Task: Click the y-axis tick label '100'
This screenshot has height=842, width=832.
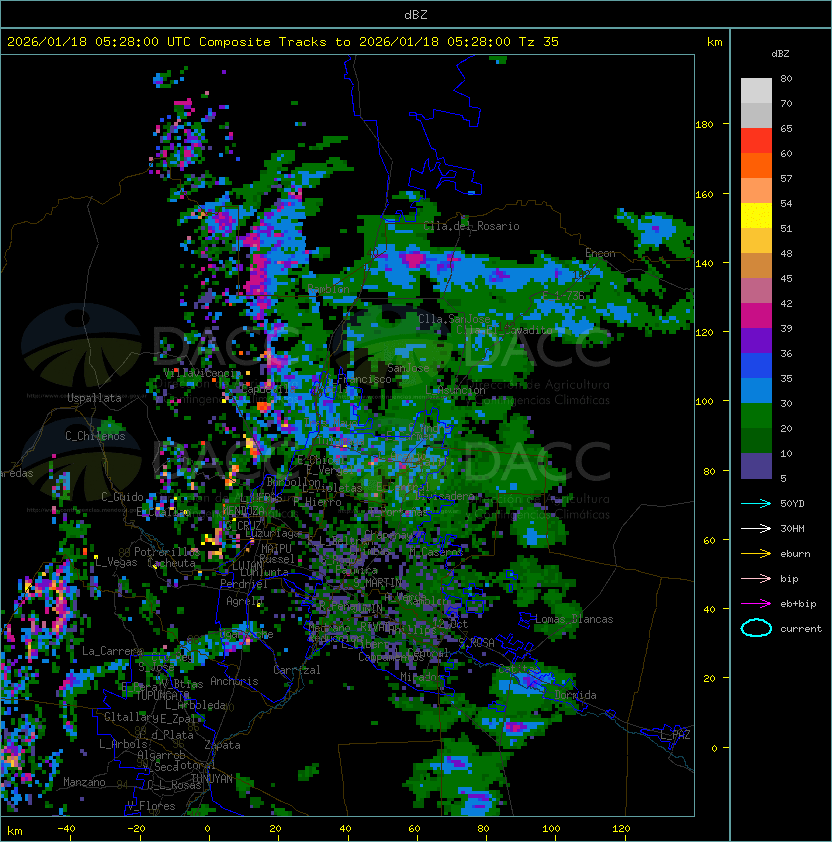Action: tap(704, 402)
